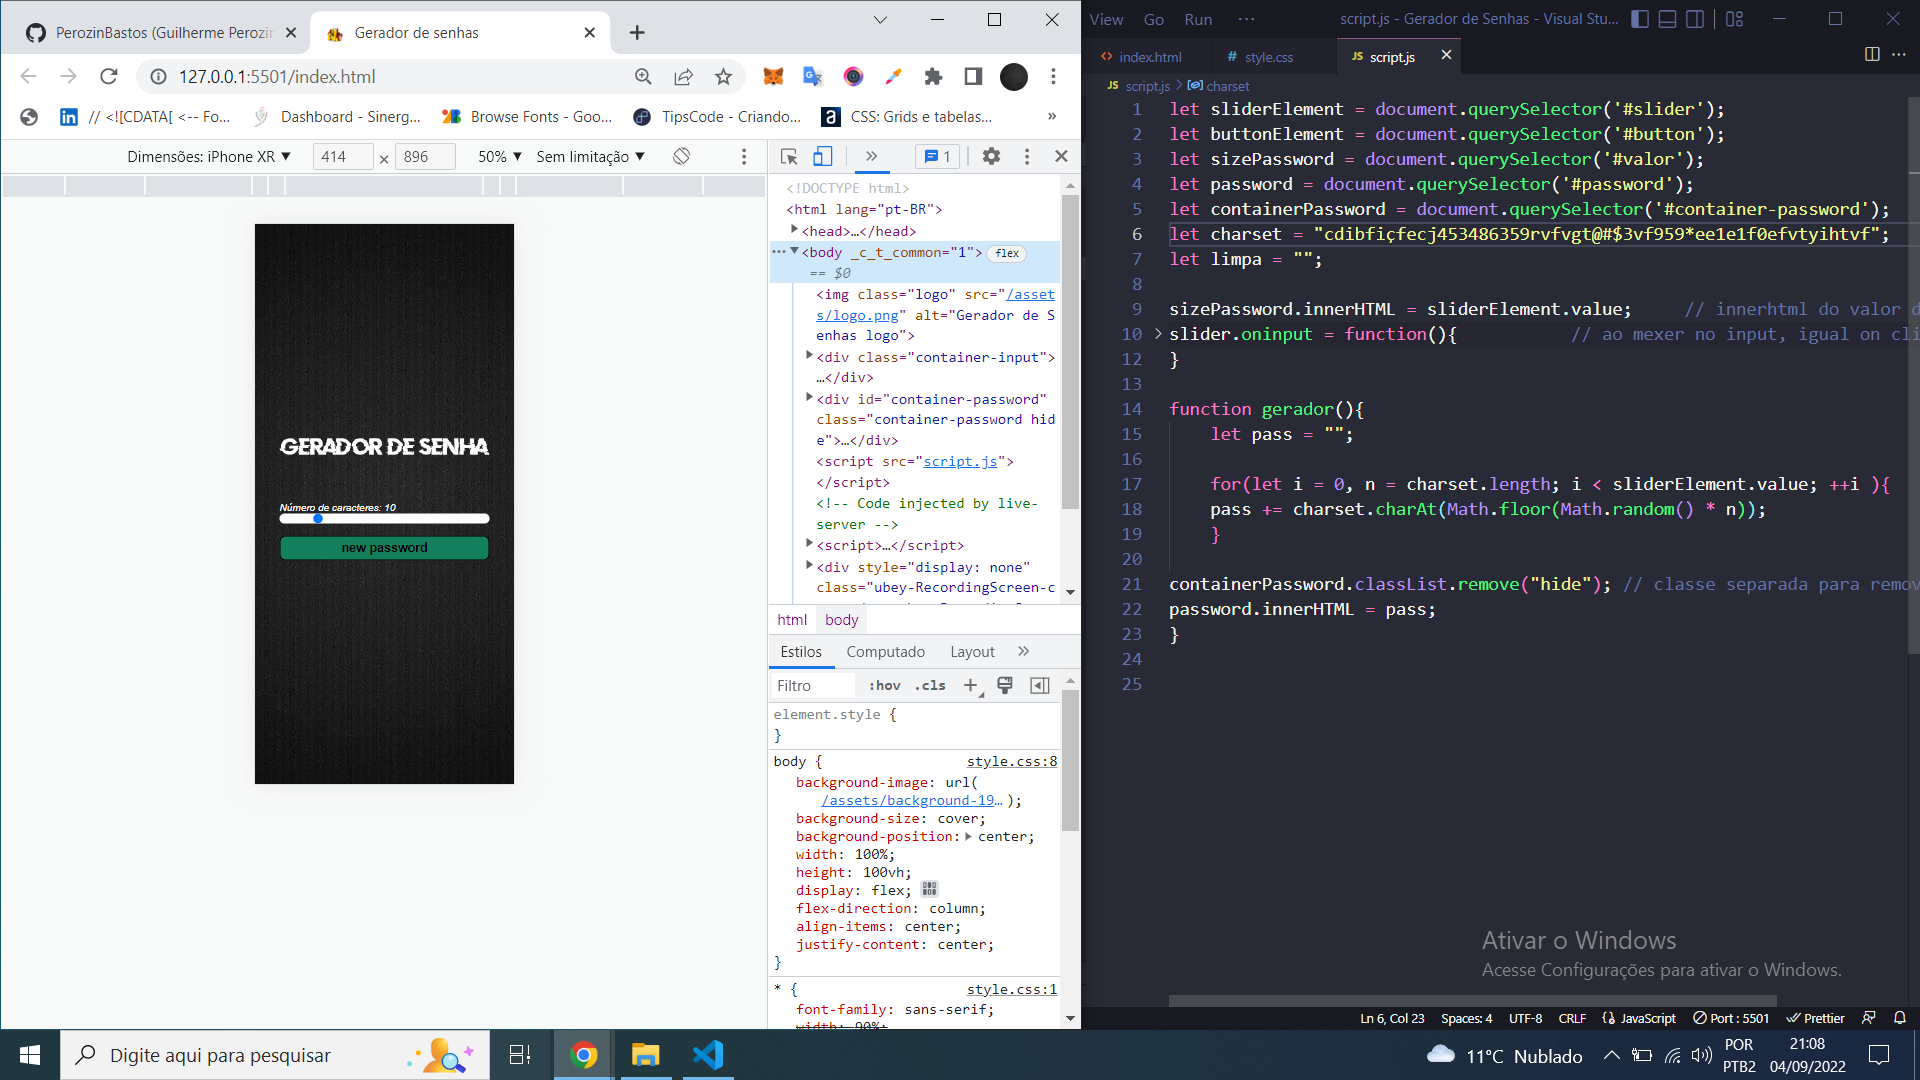The image size is (1920, 1080).
Task: Switch to the Layout tab
Action: tap(972, 651)
